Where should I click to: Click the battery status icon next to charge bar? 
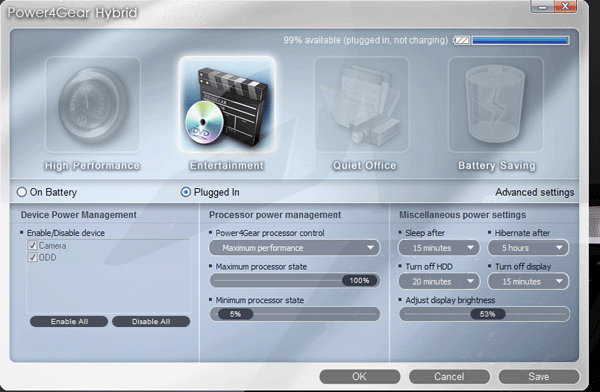point(461,41)
